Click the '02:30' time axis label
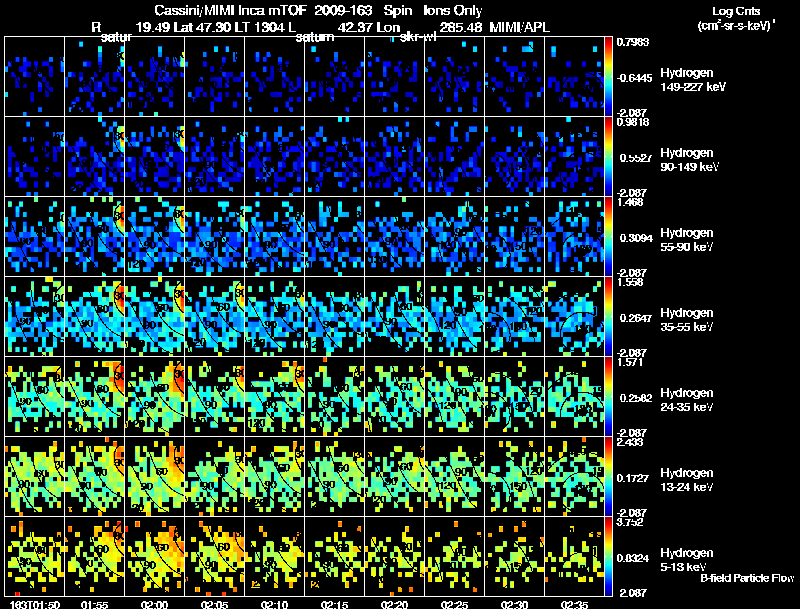 [514, 604]
